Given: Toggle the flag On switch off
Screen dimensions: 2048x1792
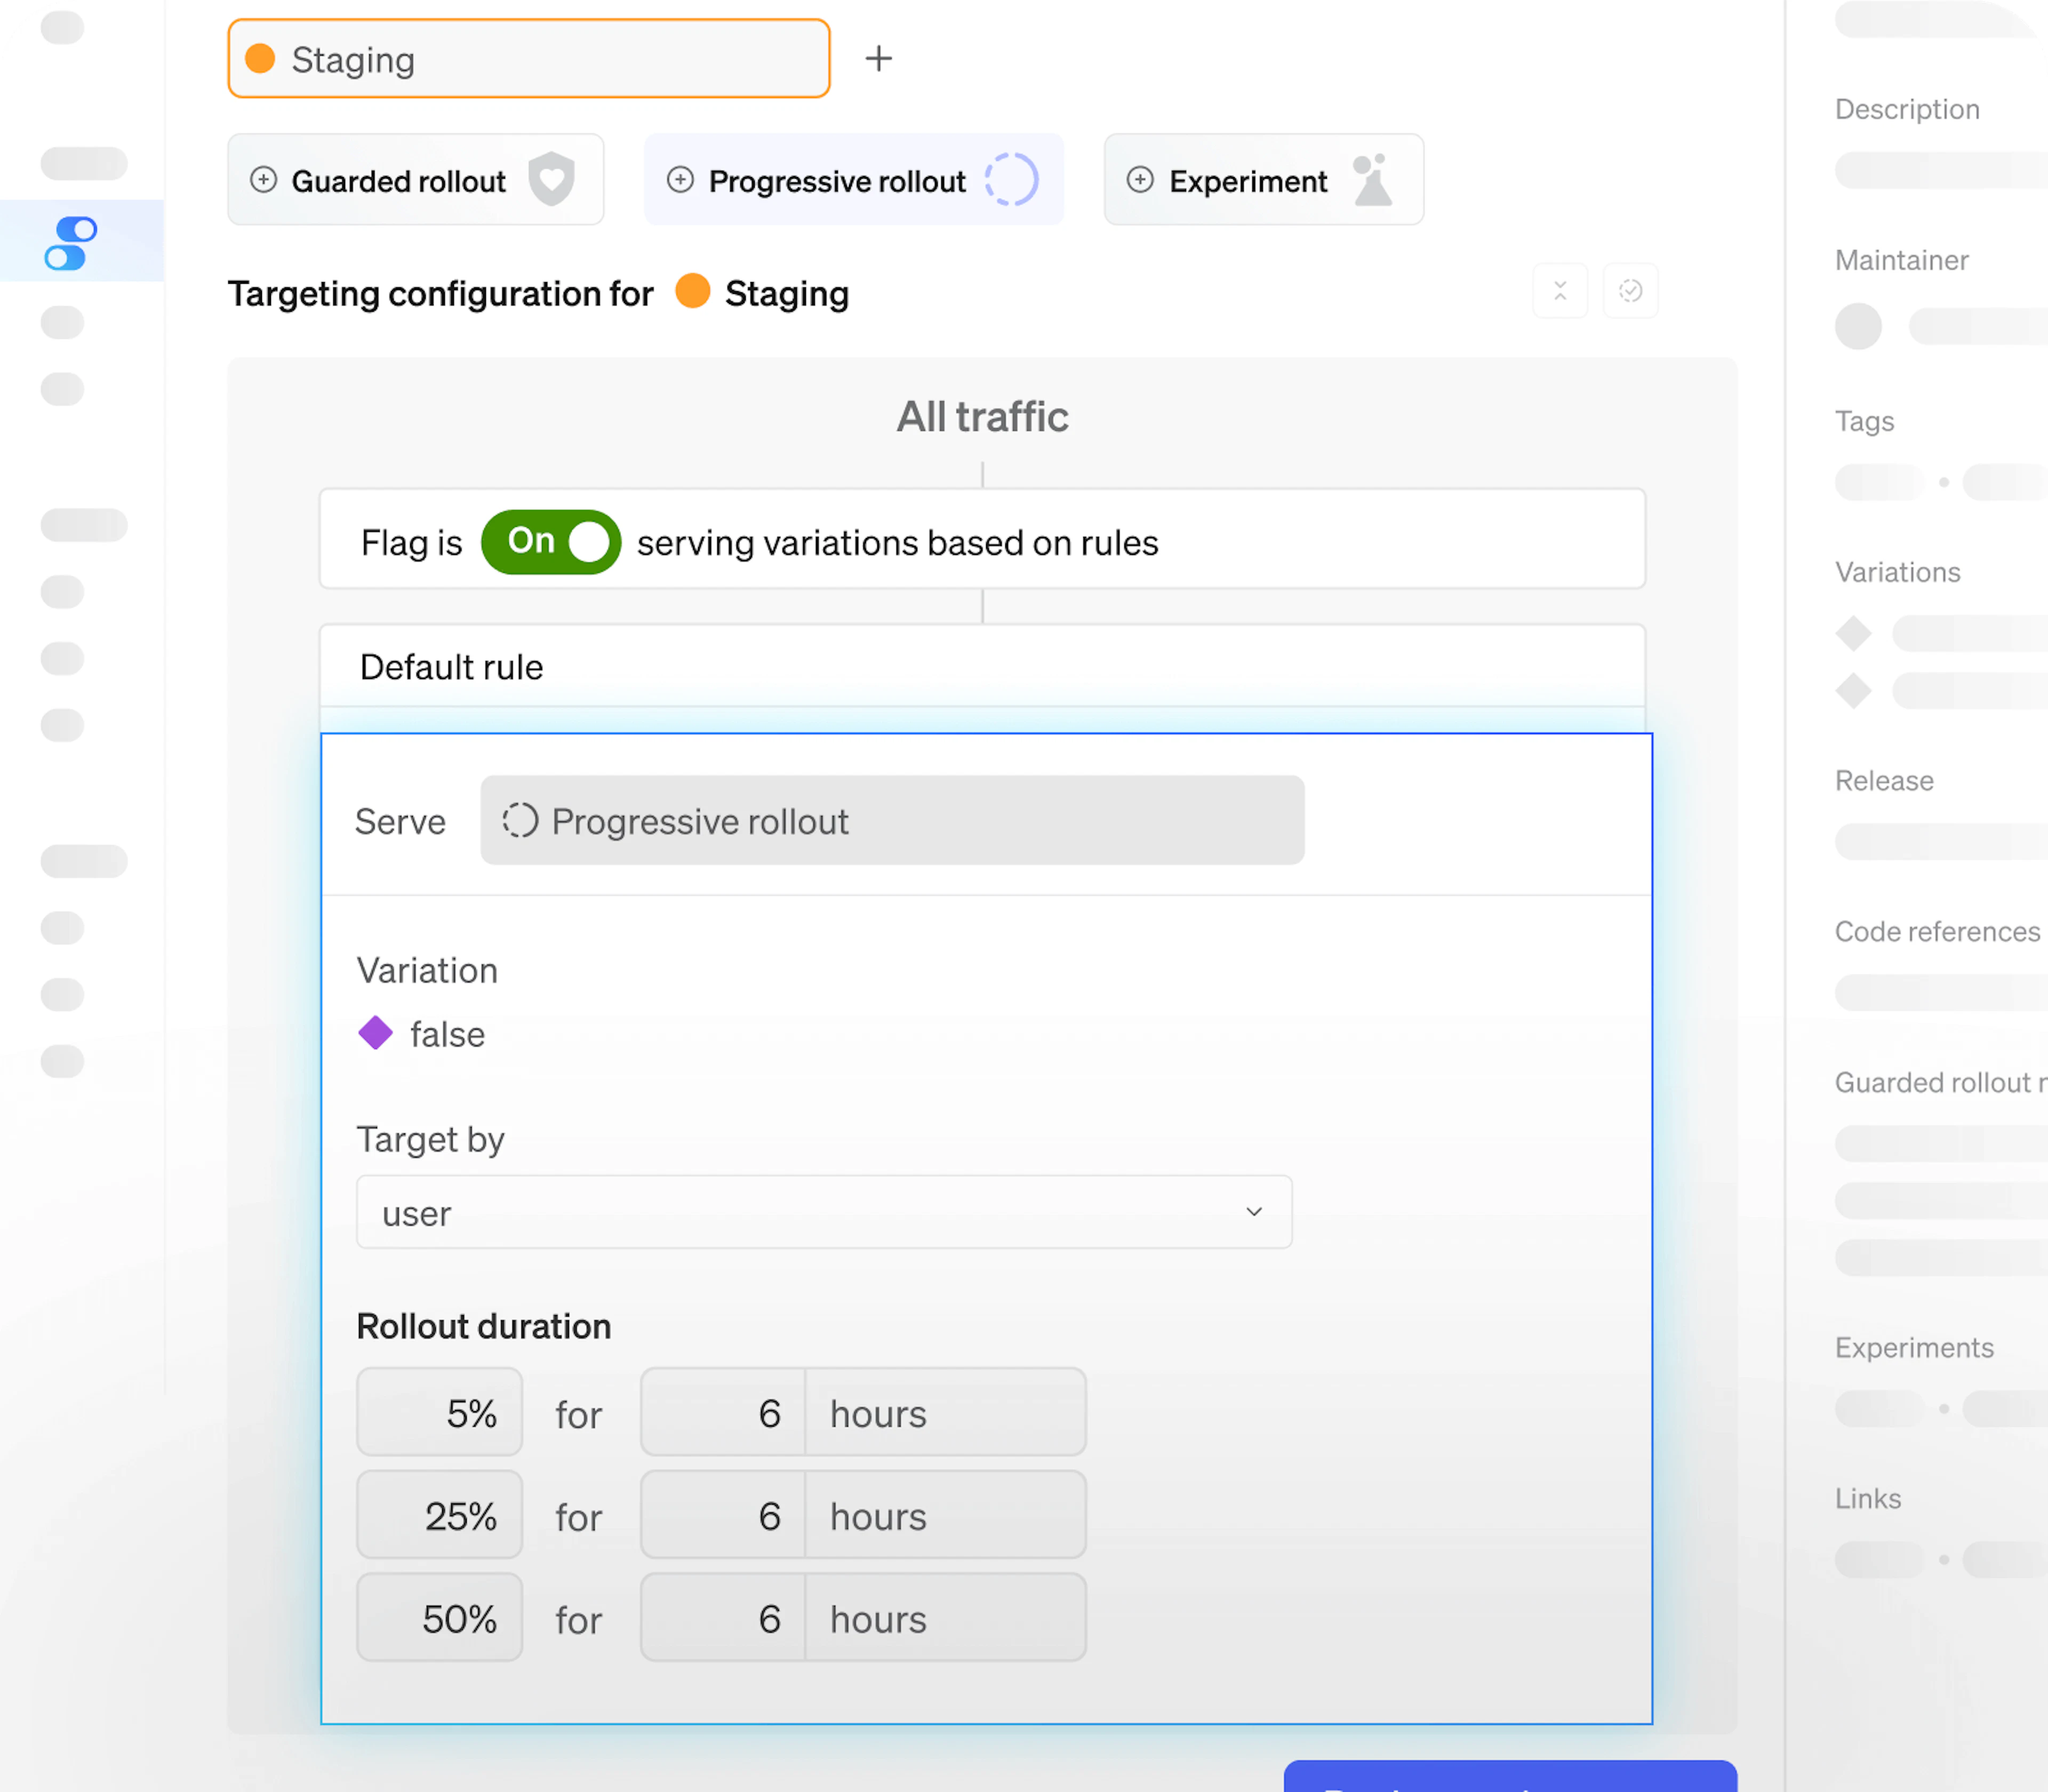Looking at the screenshot, I should (551, 542).
